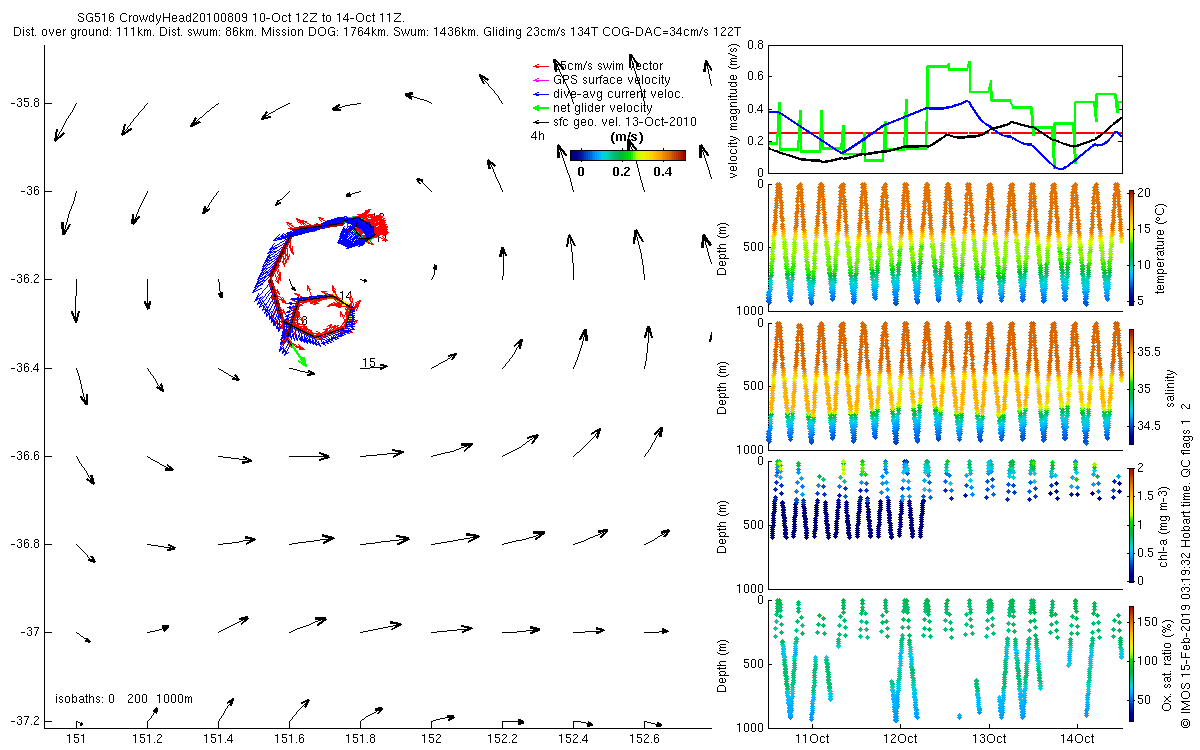This screenshot has height=750, width=1200.
Task: Click the "151.8" longitude tick label
Action: click(360, 739)
